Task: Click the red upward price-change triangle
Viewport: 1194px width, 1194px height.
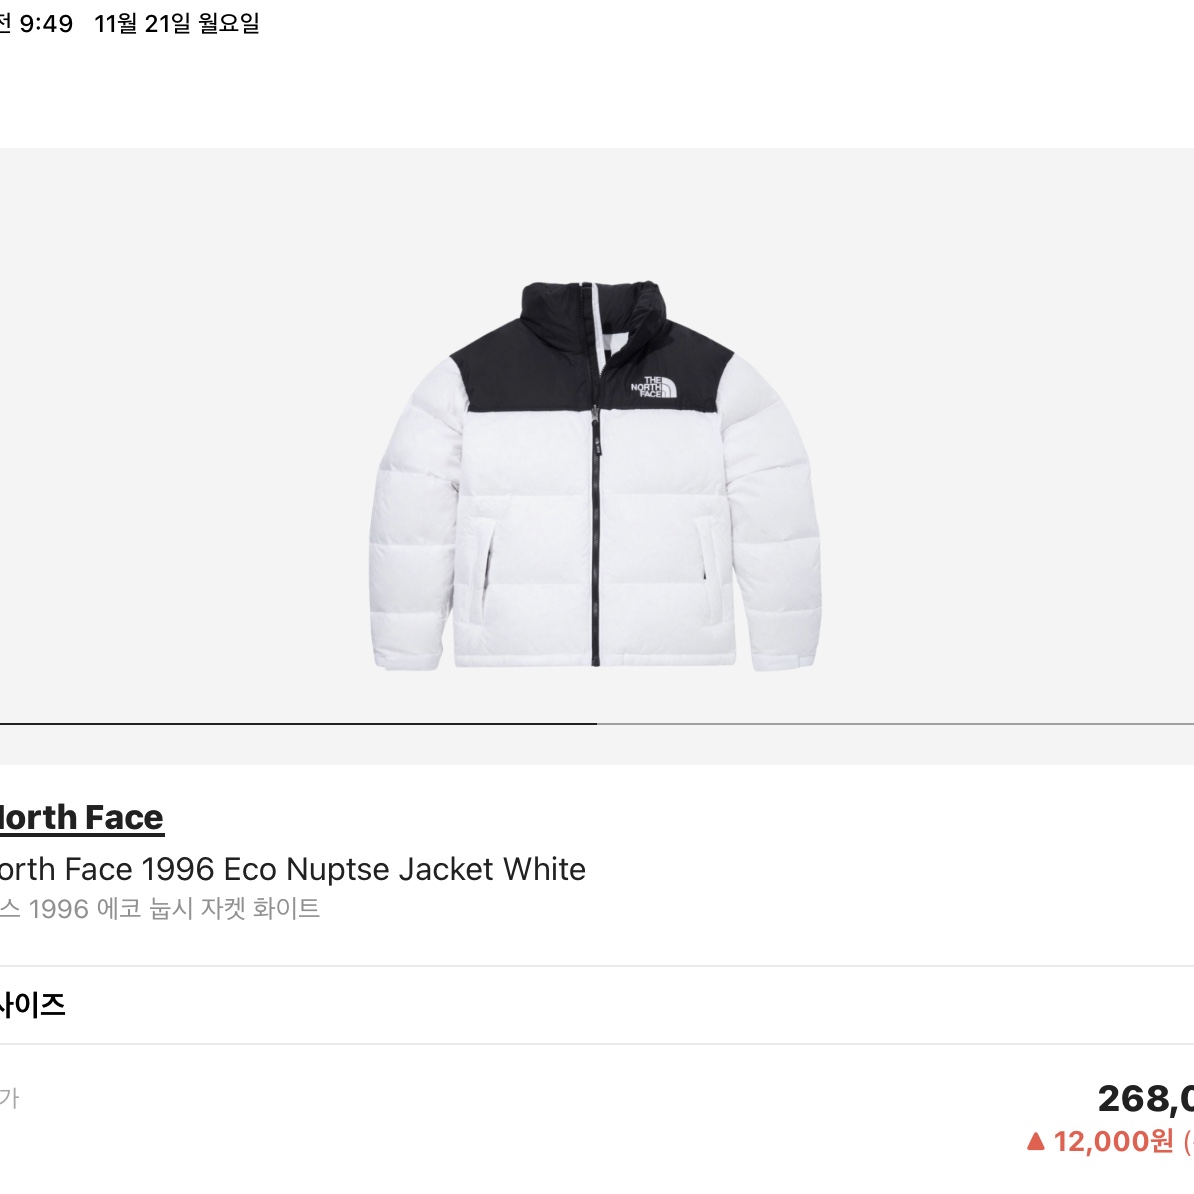Action: pyautogui.click(x=1035, y=1141)
